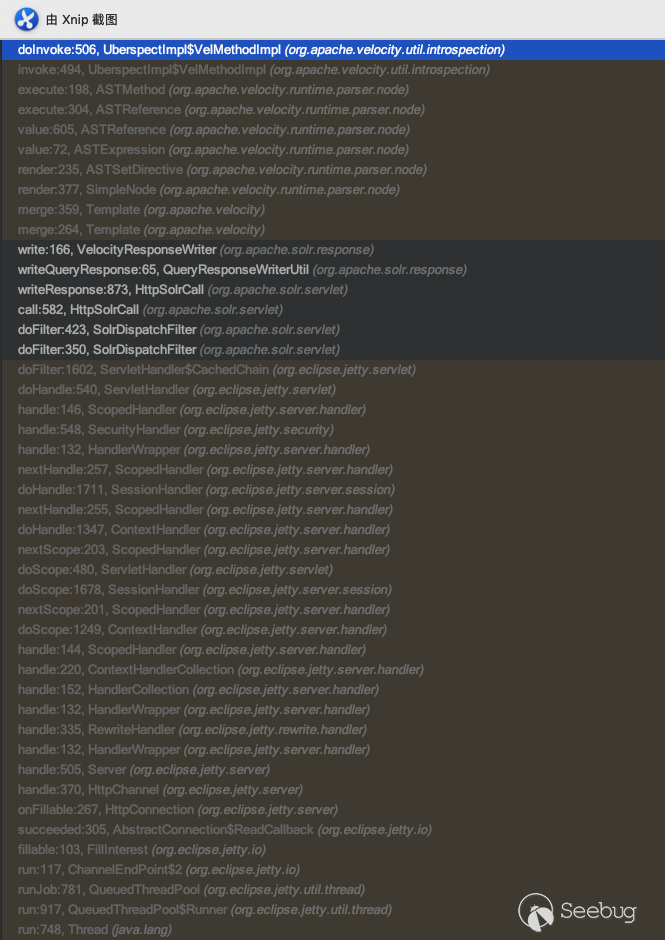
Task: Select handle:505 Server stack frame
Action: [x=143, y=770]
